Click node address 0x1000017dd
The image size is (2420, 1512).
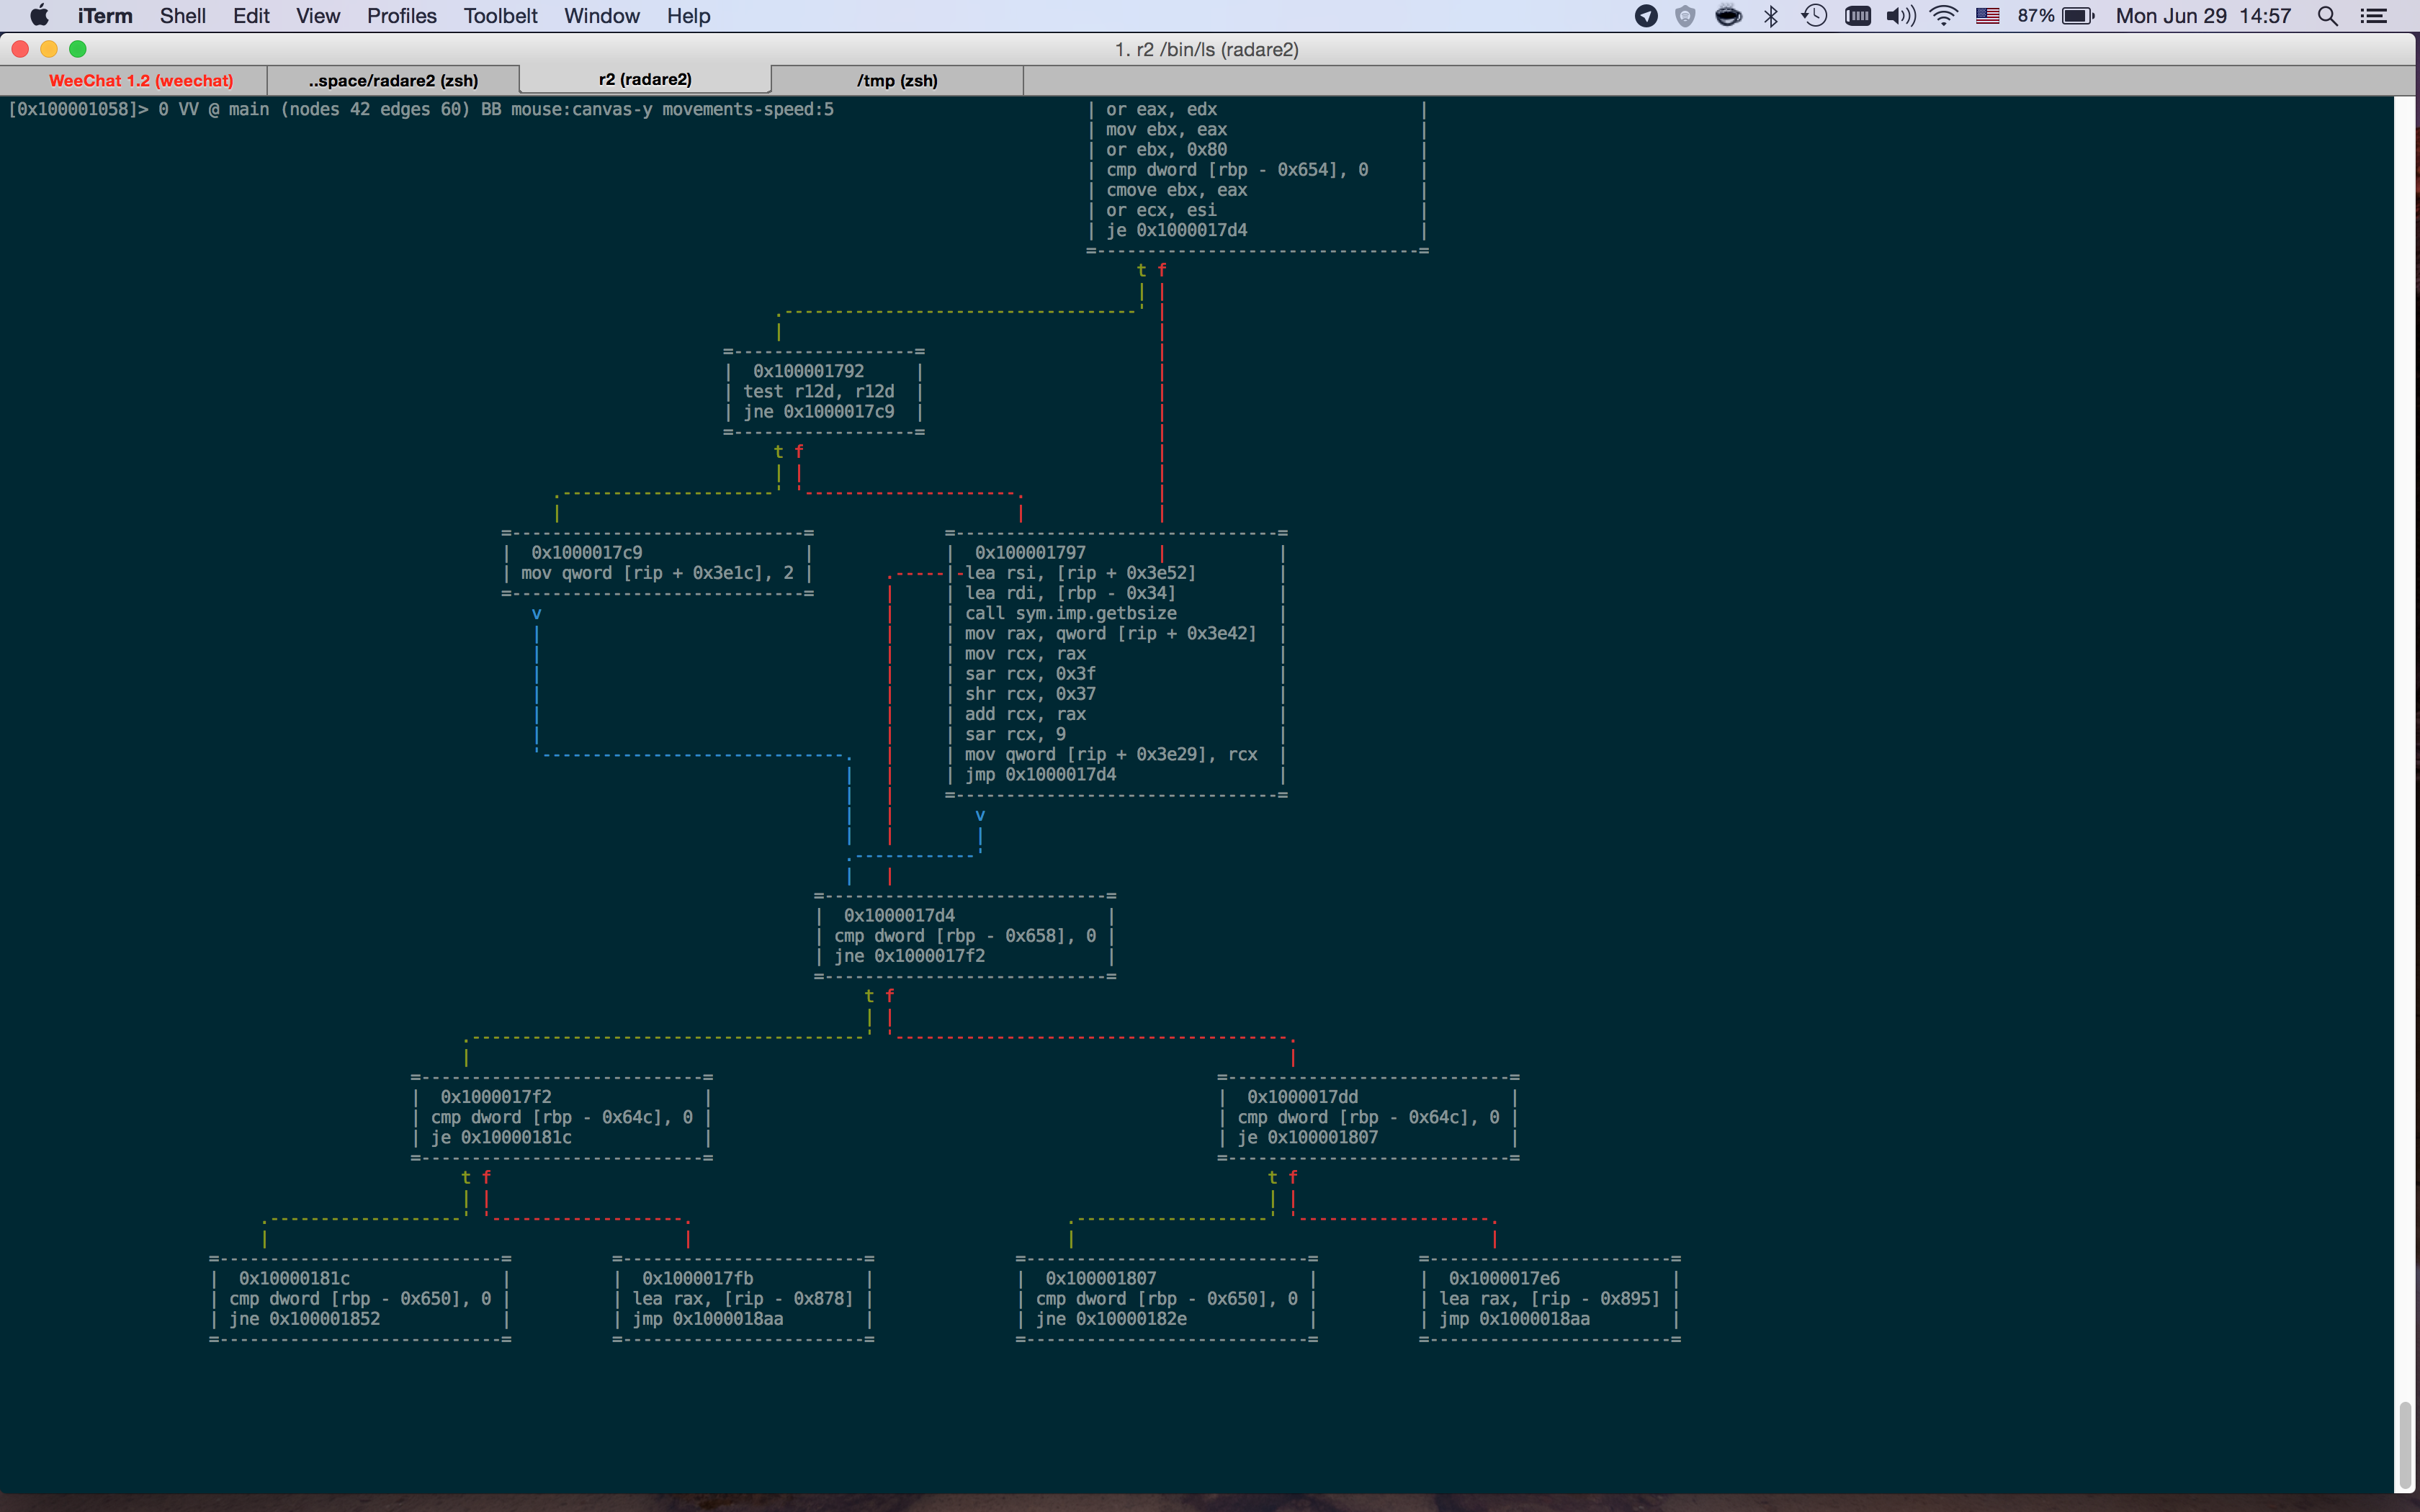click(1302, 1097)
